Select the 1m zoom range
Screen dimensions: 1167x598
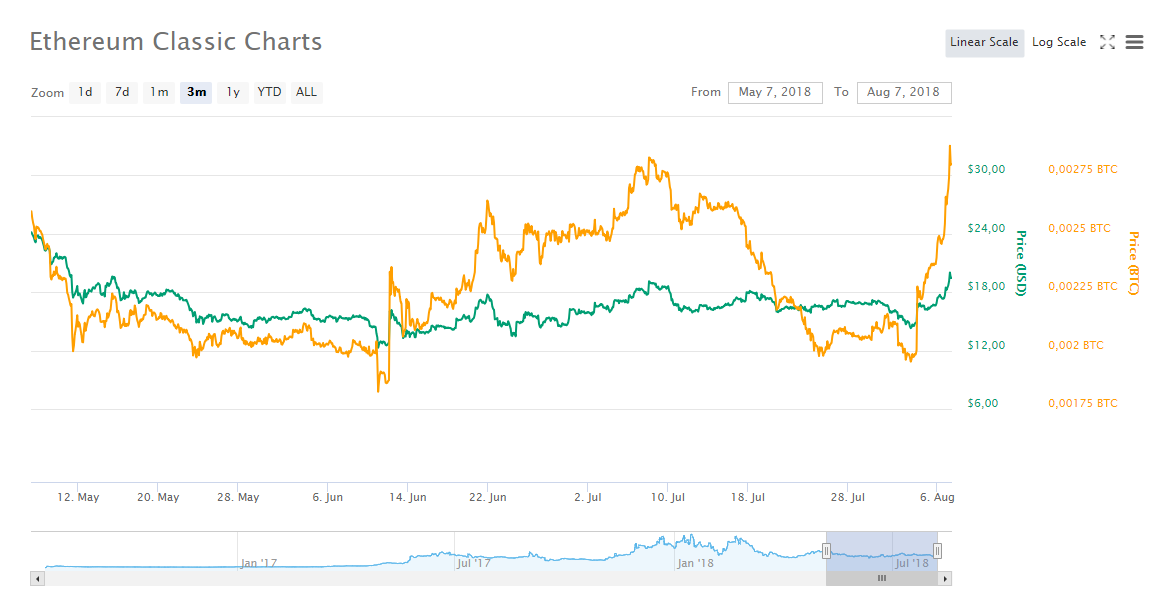coord(159,92)
